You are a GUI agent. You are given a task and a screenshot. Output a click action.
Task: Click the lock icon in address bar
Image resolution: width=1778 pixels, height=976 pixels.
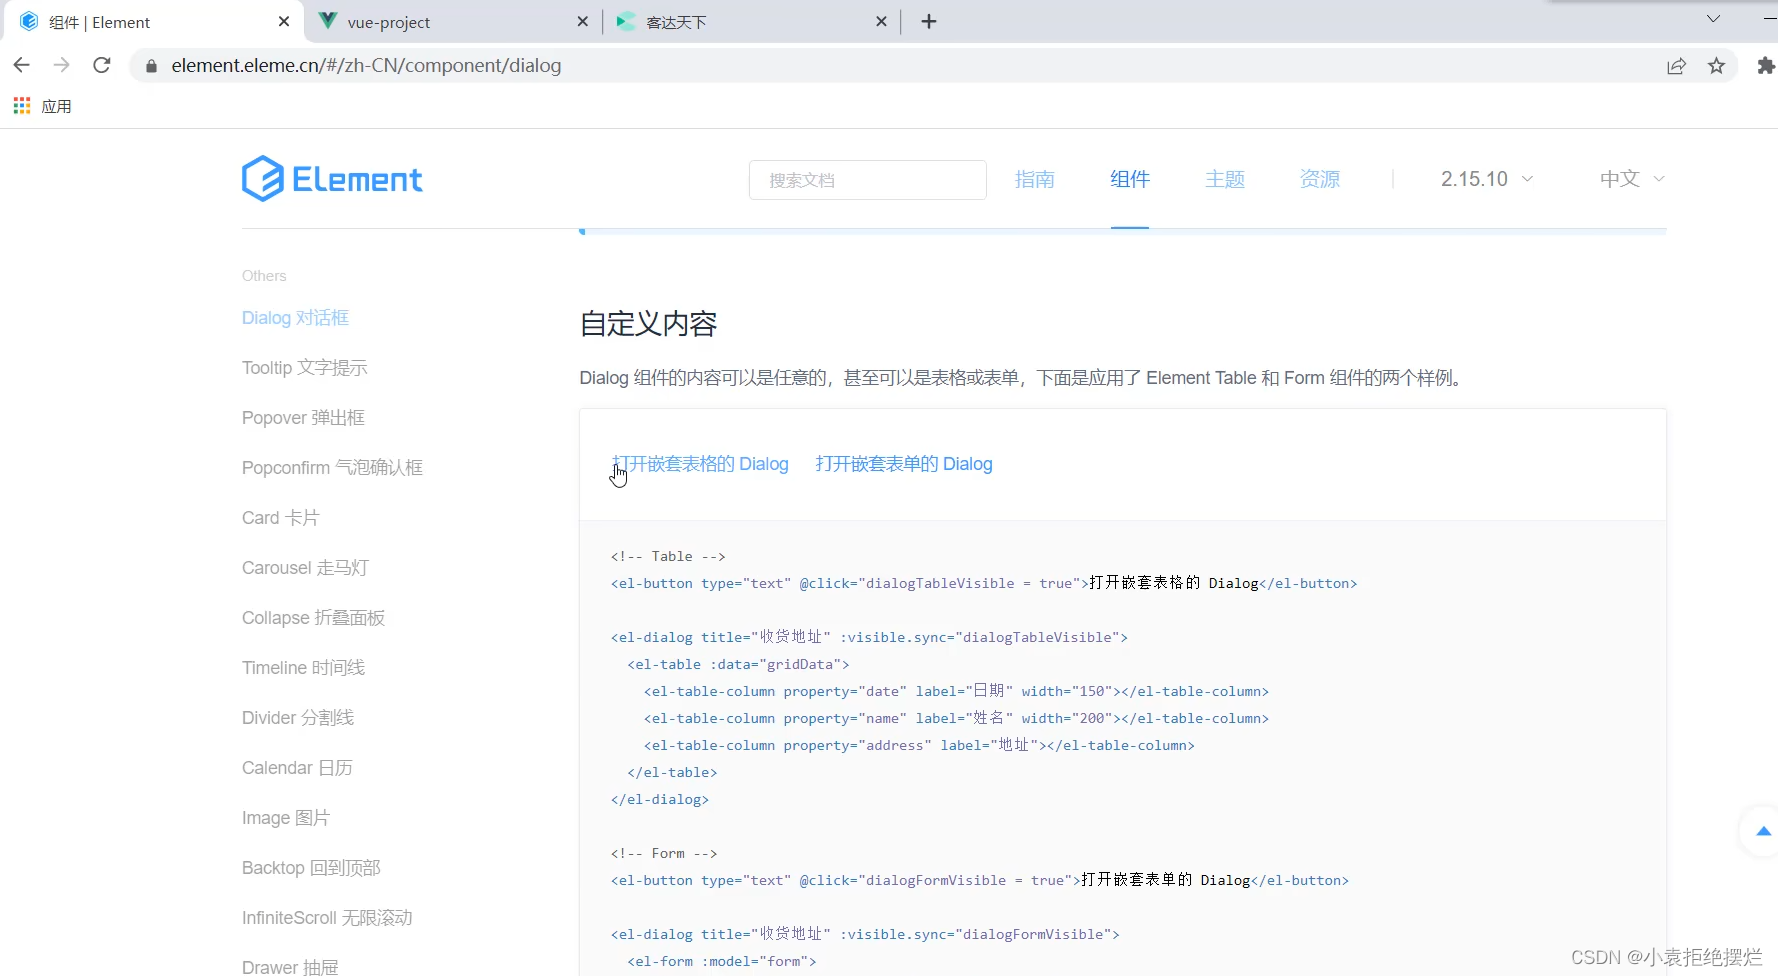pyautogui.click(x=151, y=66)
